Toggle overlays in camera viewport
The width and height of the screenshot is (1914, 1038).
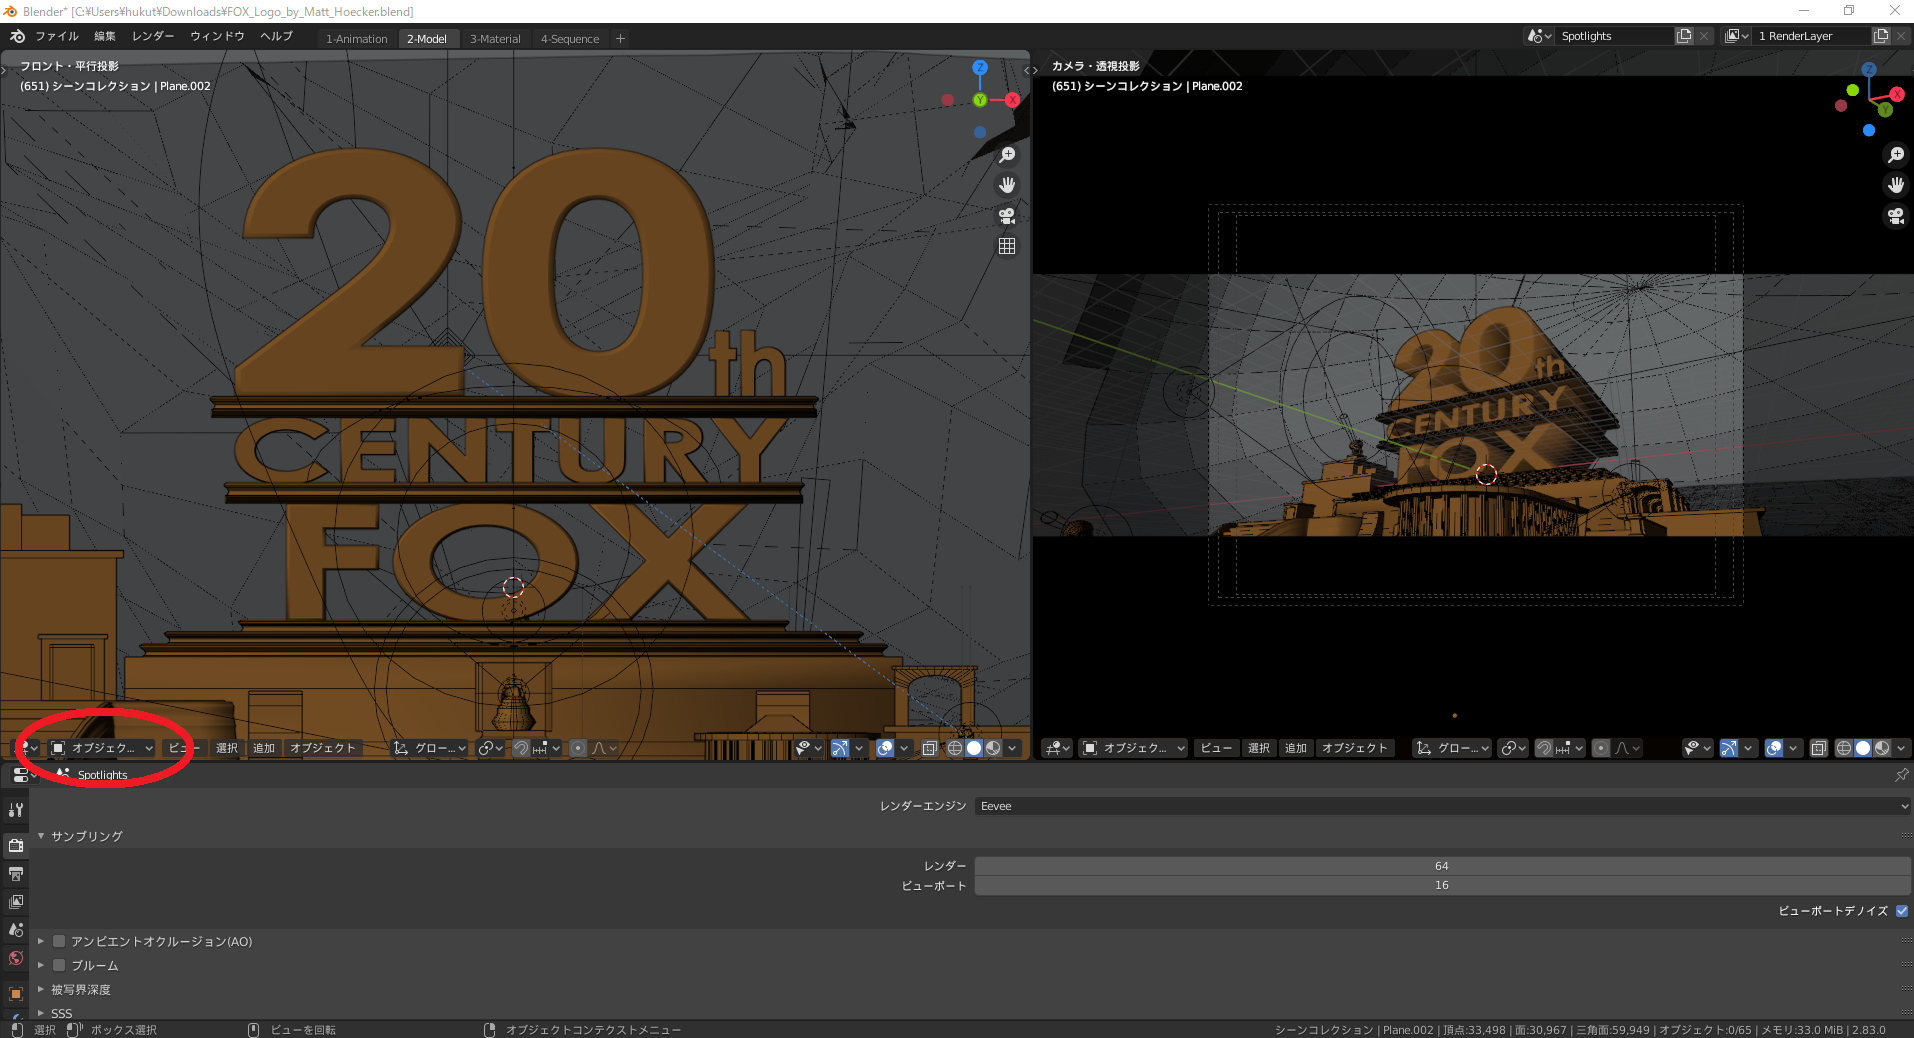1774,748
